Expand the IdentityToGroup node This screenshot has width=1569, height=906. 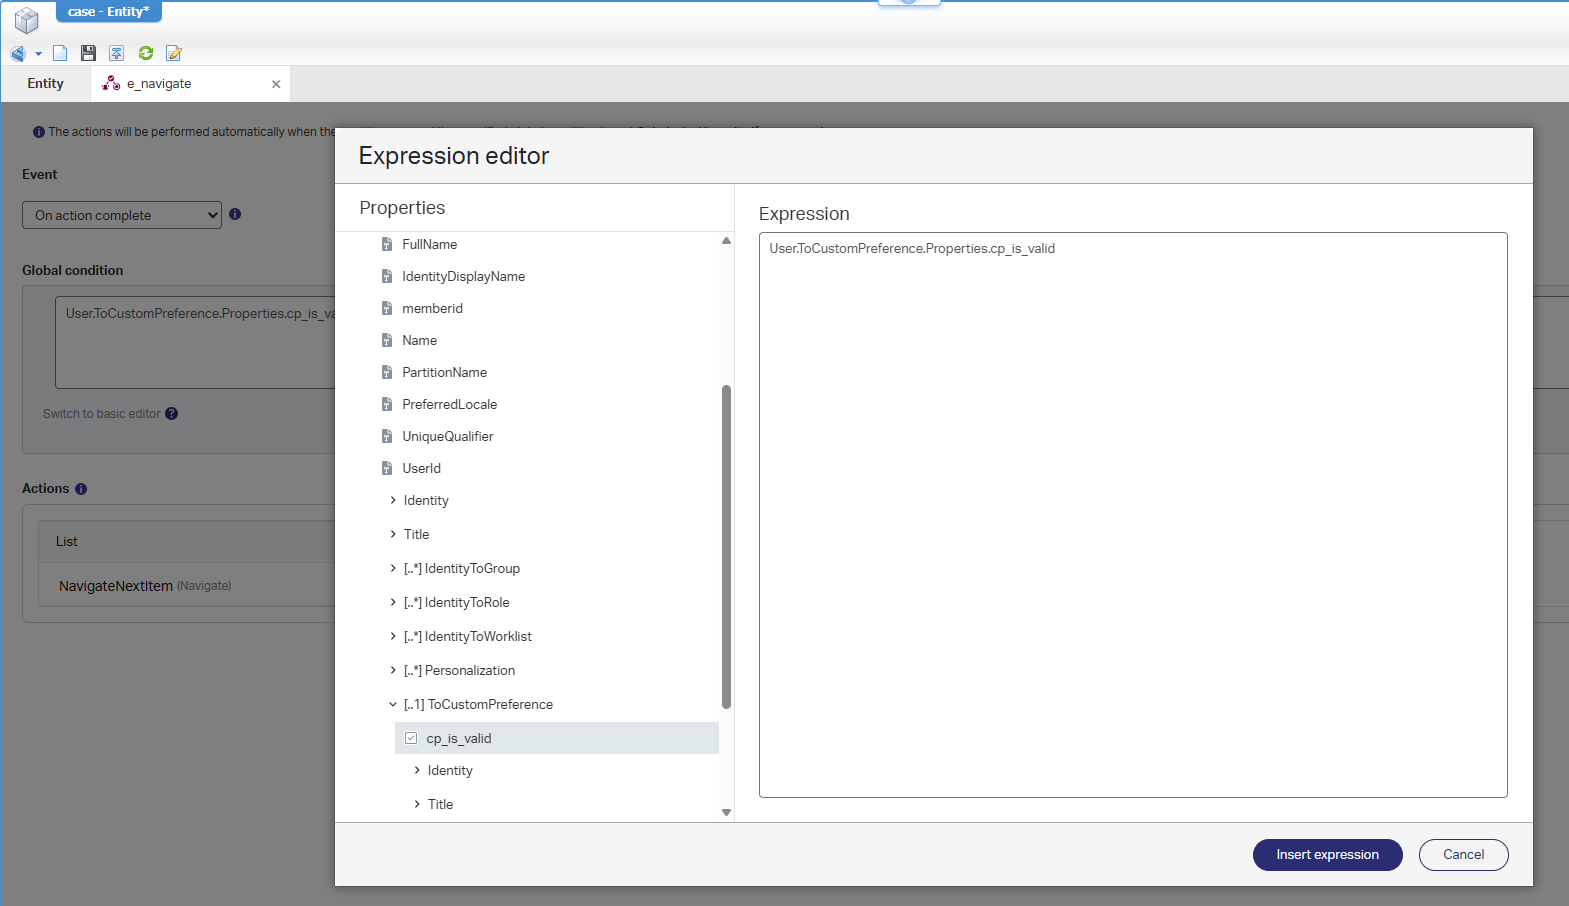[393, 568]
